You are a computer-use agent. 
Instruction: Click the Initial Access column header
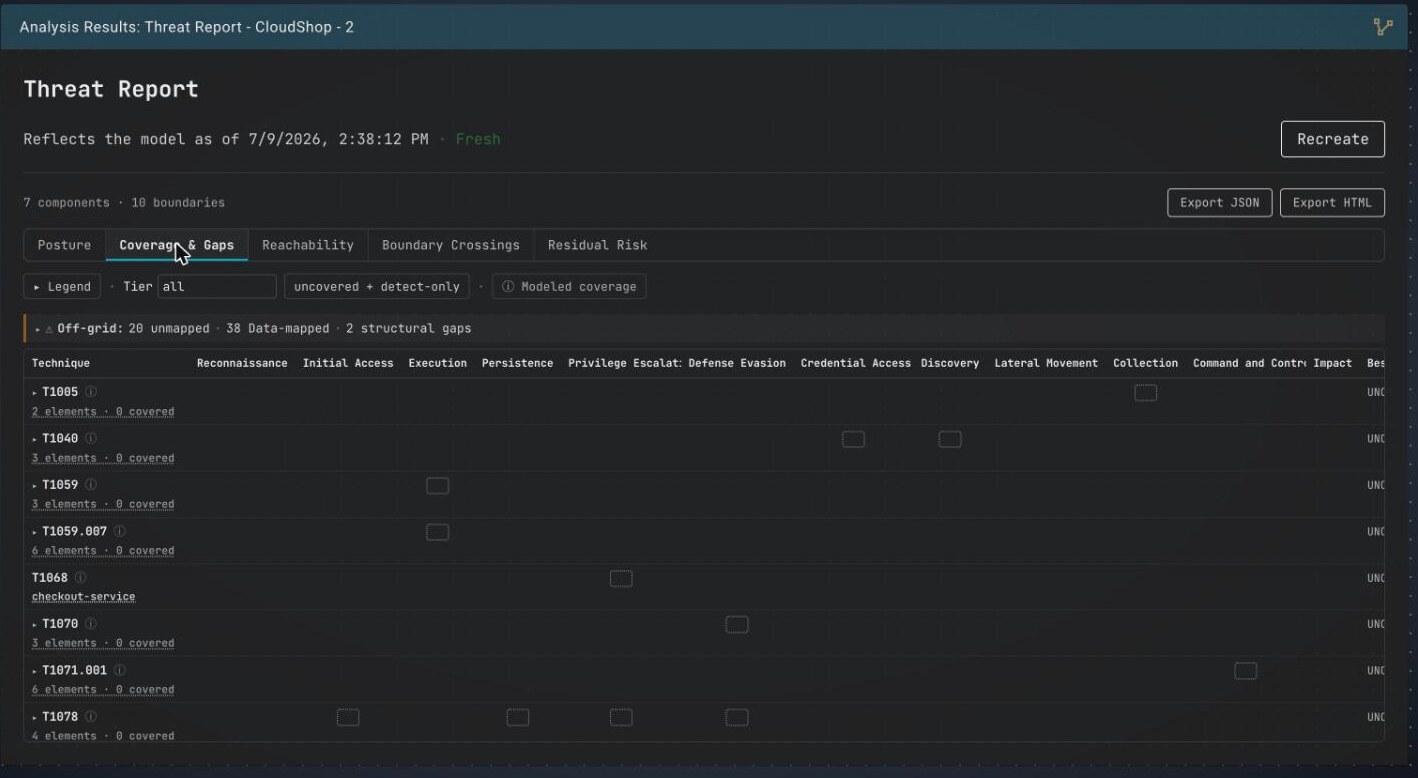pyautogui.click(x=348, y=363)
